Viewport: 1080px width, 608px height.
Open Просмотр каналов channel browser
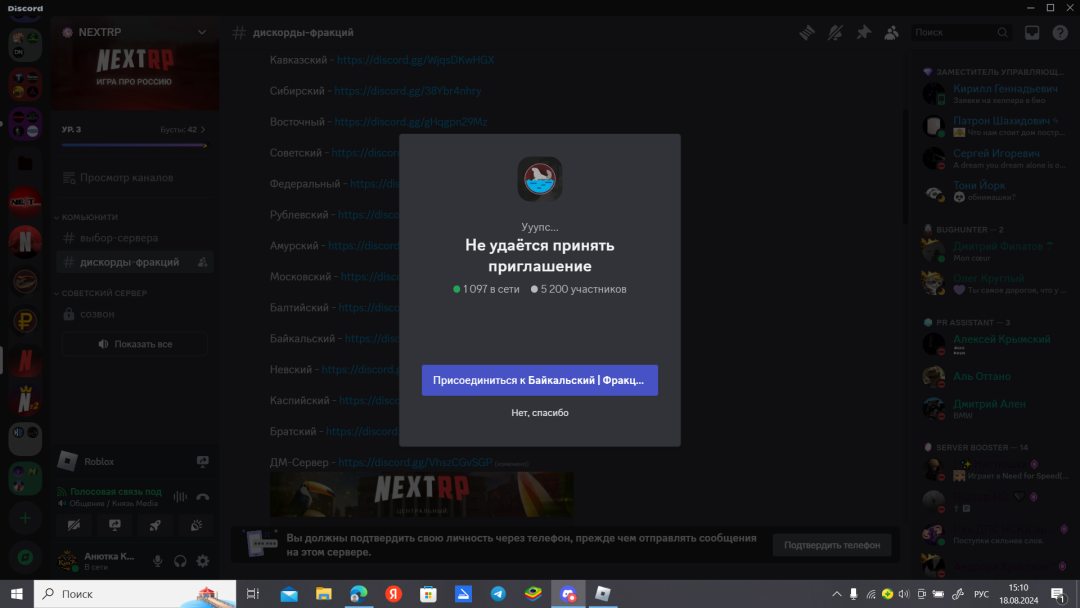tap(135, 178)
